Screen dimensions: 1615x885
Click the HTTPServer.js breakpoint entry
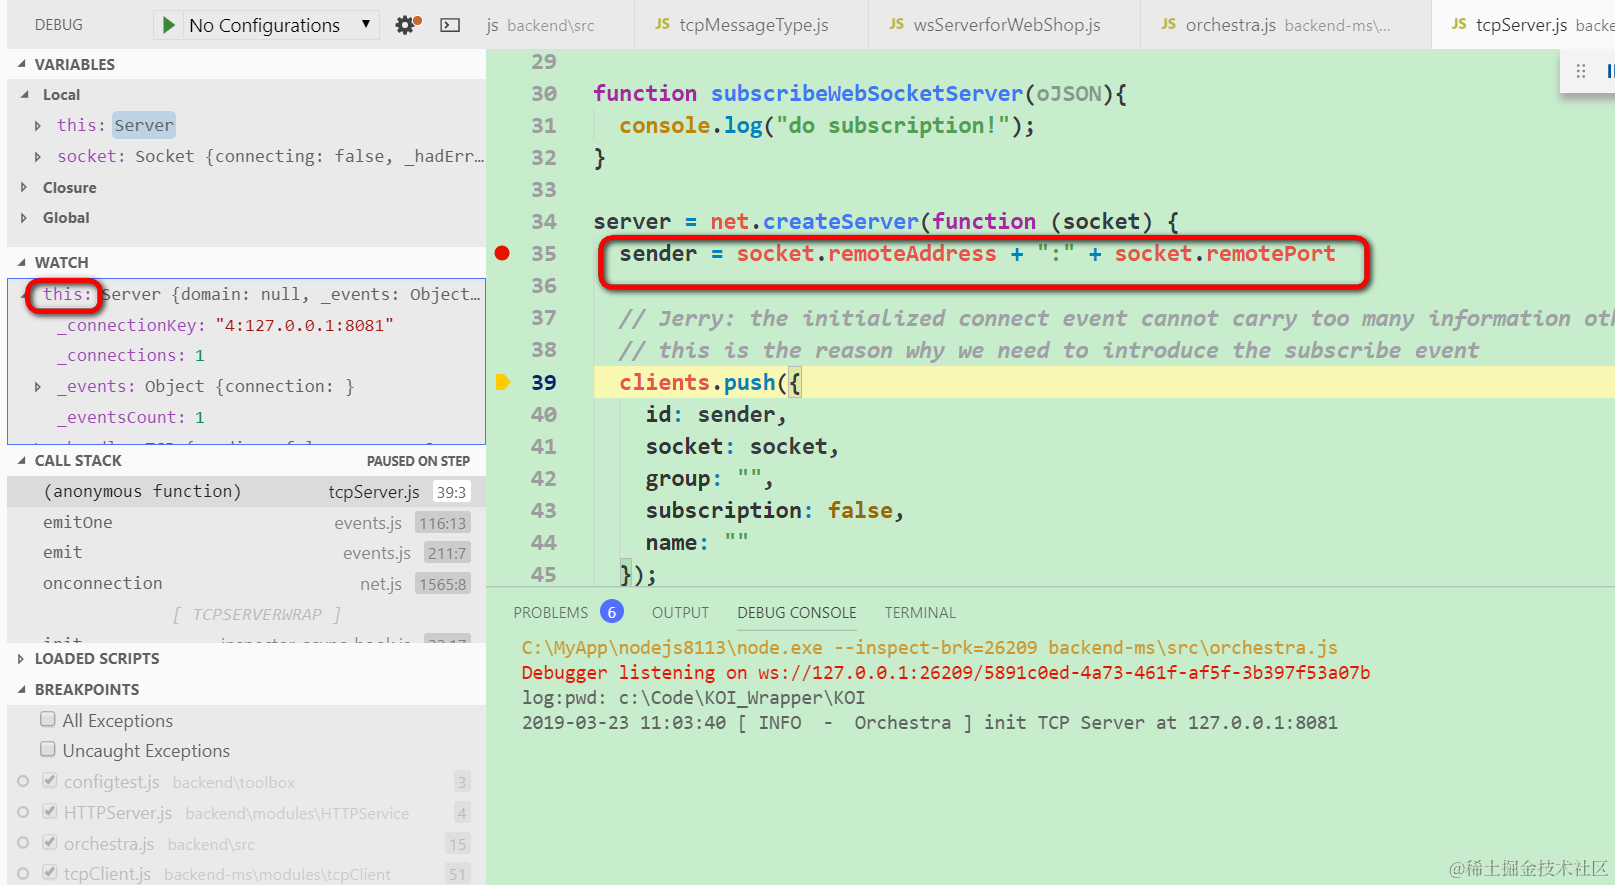click(x=246, y=813)
